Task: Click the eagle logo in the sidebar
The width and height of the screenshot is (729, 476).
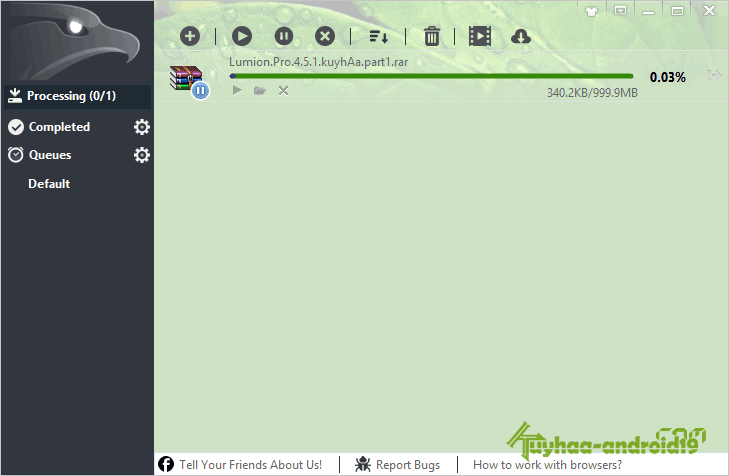Action: click(77, 41)
